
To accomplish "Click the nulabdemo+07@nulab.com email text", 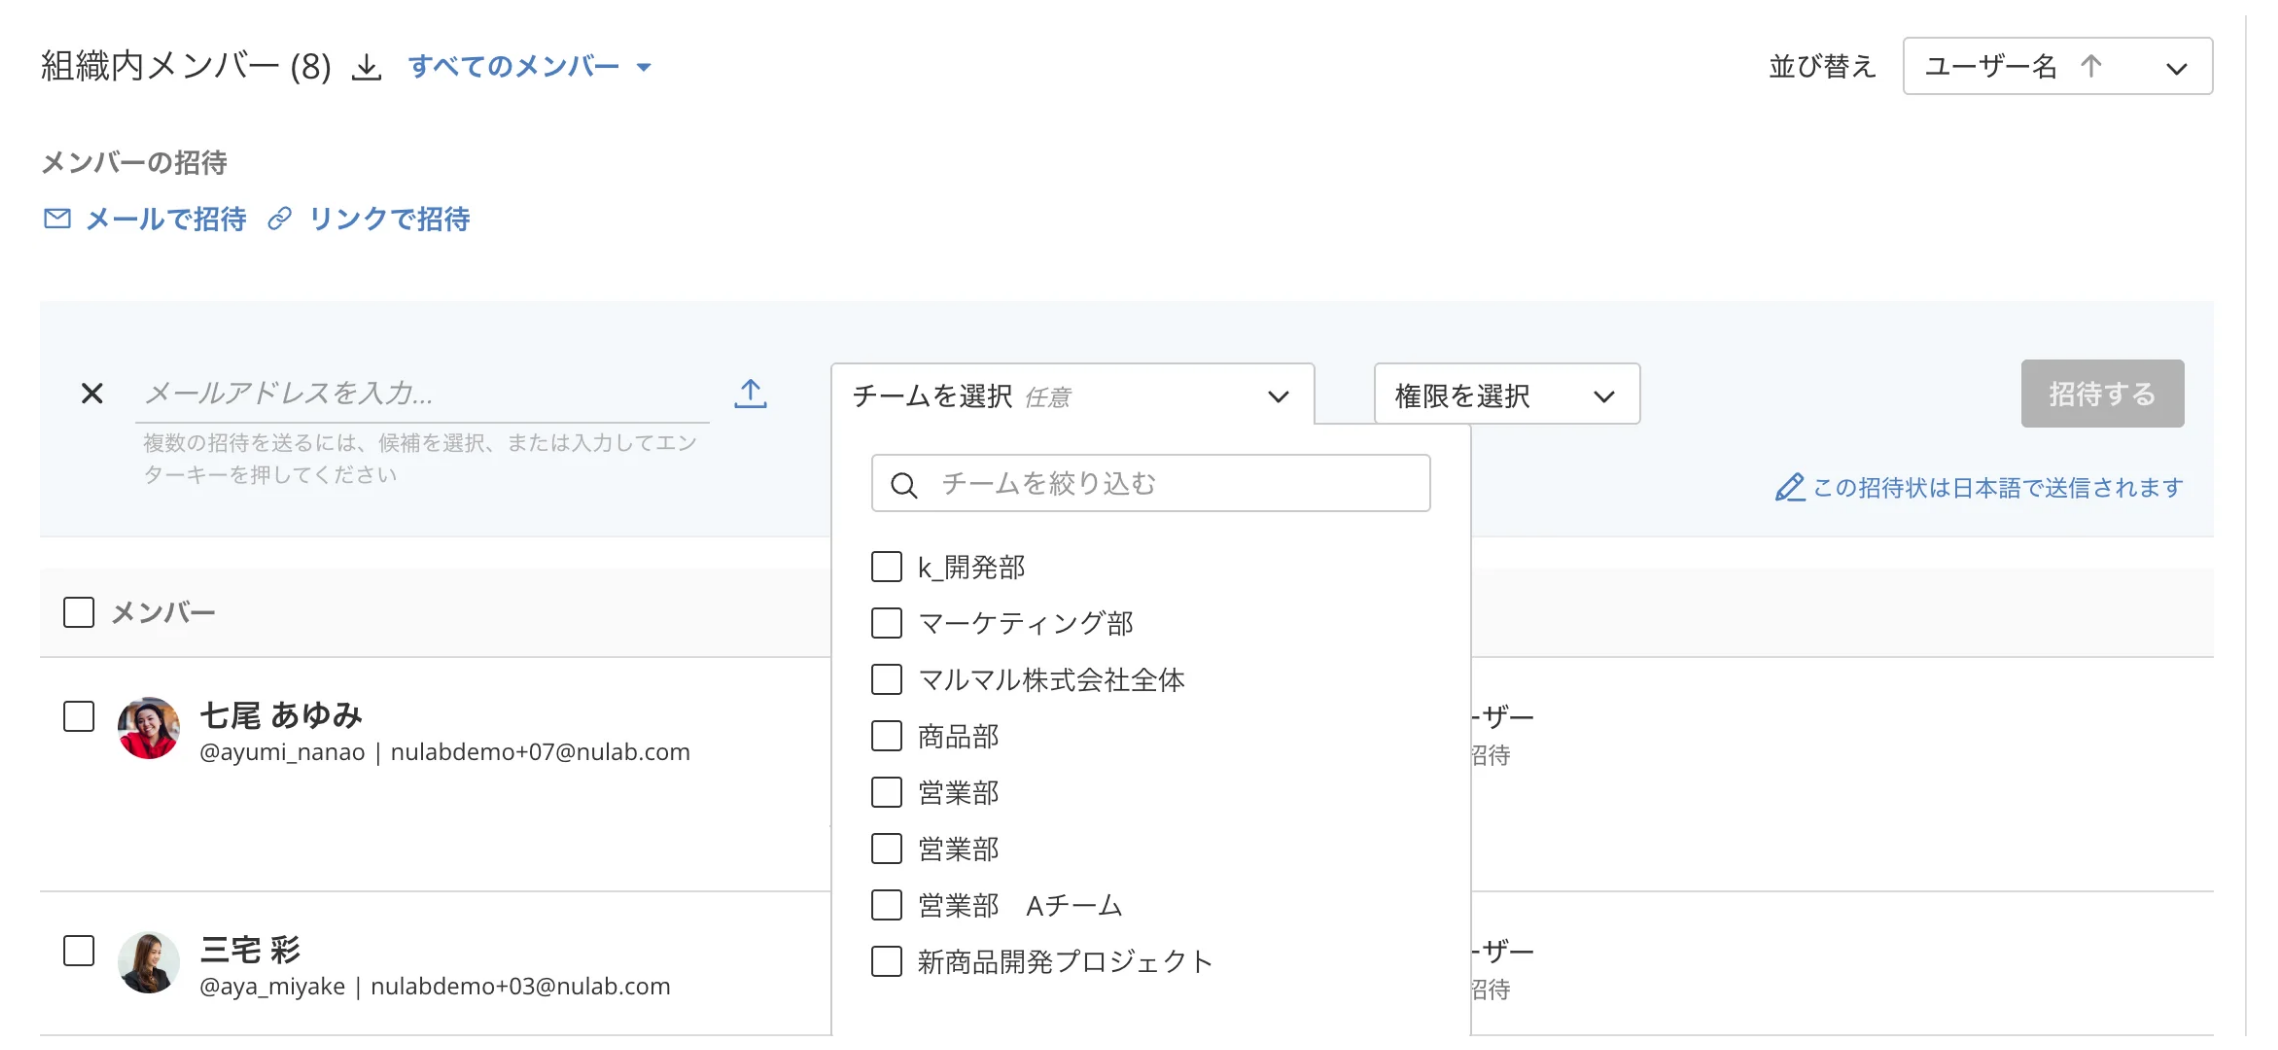I will 540,752.
